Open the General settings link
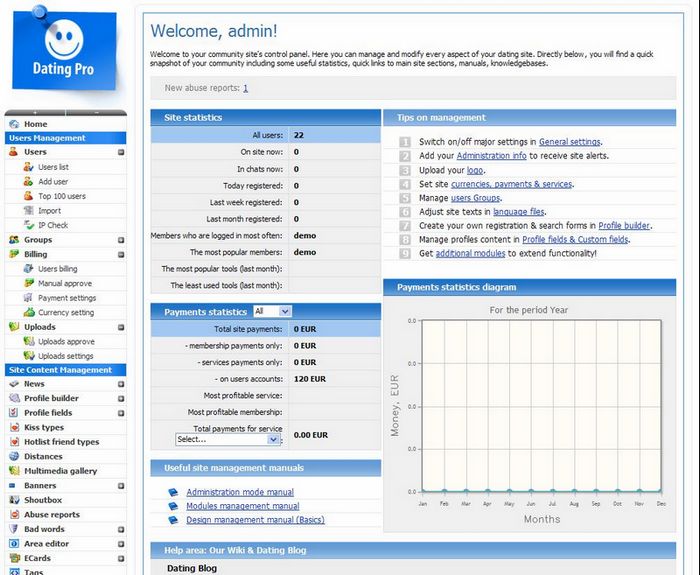The height and width of the screenshot is (575, 700). (x=570, y=142)
